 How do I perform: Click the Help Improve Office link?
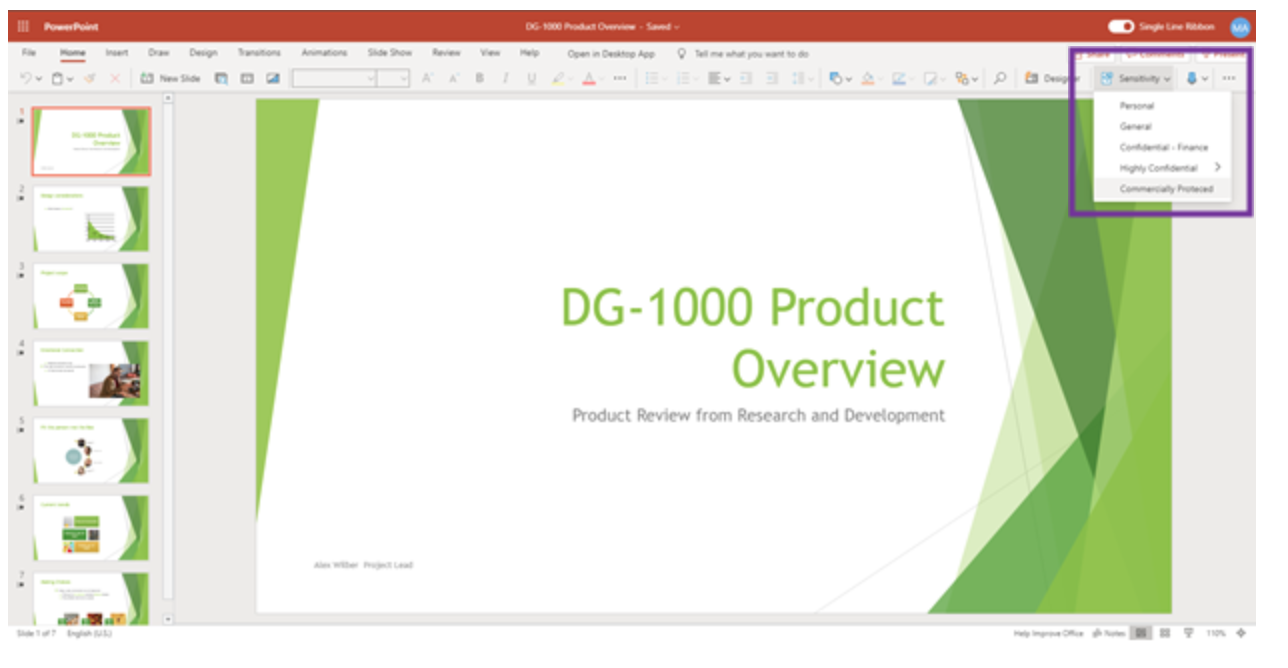click(x=1048, y=633)
